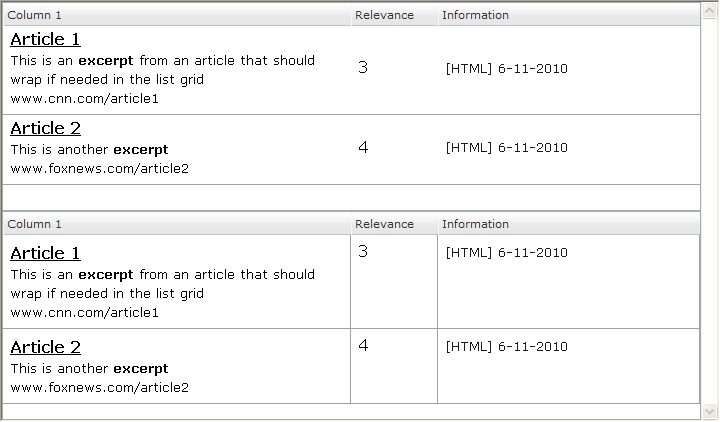The height and width of the screenshot is (422, 720).
Task: Open the Article 2 link in lower grid
Action: [x=45, y=348]
